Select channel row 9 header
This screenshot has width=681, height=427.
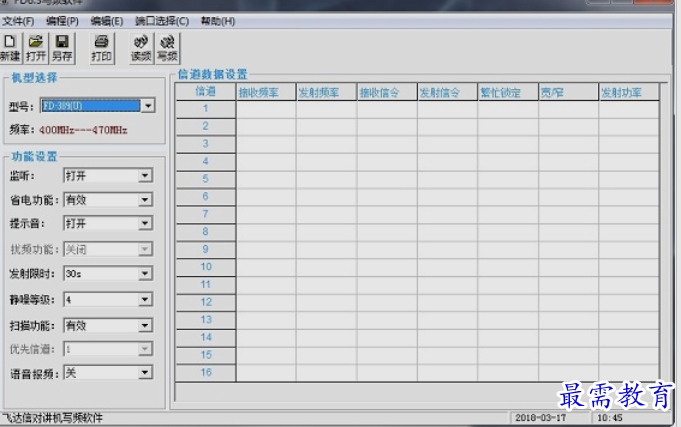click(x=206, y=250)
